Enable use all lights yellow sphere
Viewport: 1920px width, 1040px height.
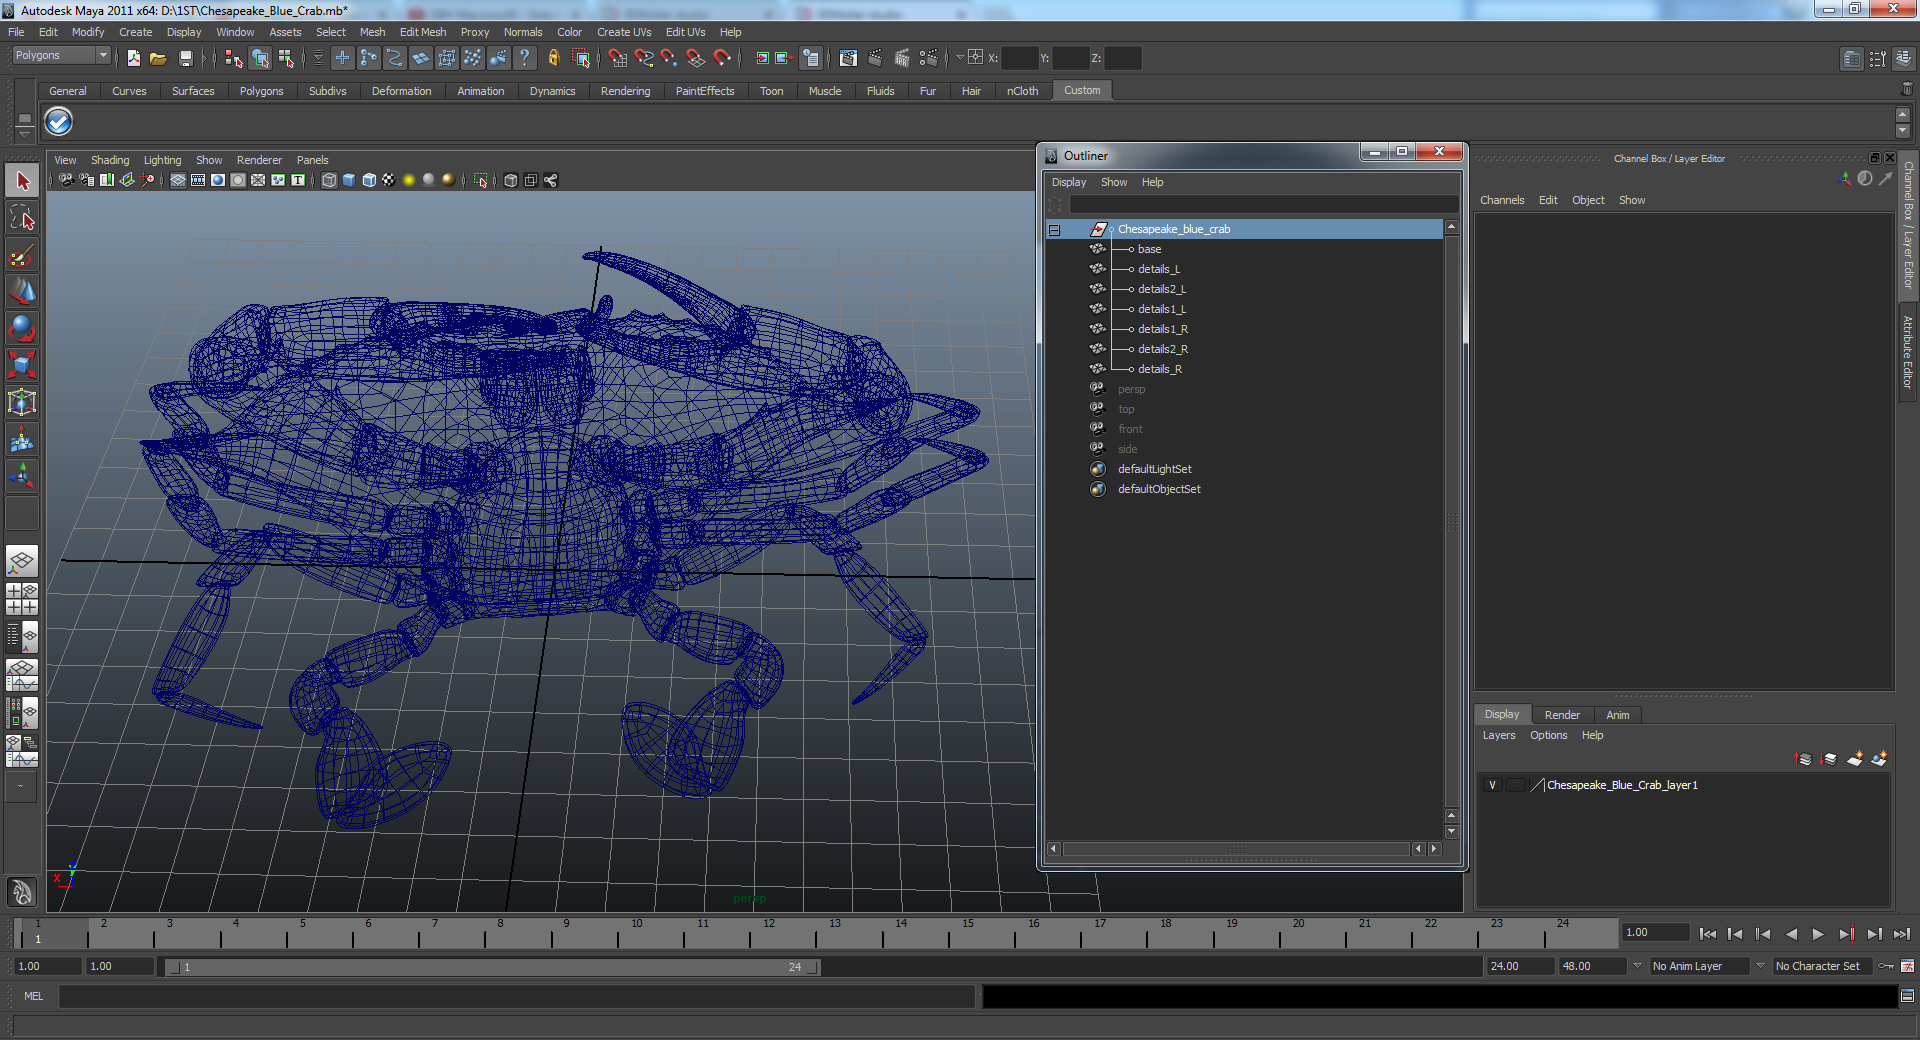(x=409, y=180)
